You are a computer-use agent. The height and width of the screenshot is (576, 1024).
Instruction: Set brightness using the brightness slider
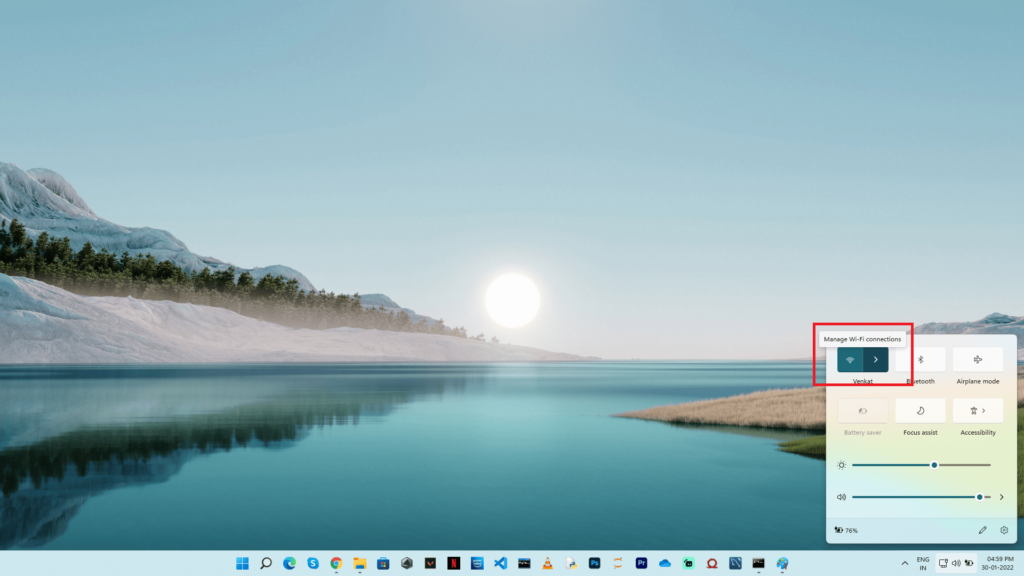pos(934,465)
